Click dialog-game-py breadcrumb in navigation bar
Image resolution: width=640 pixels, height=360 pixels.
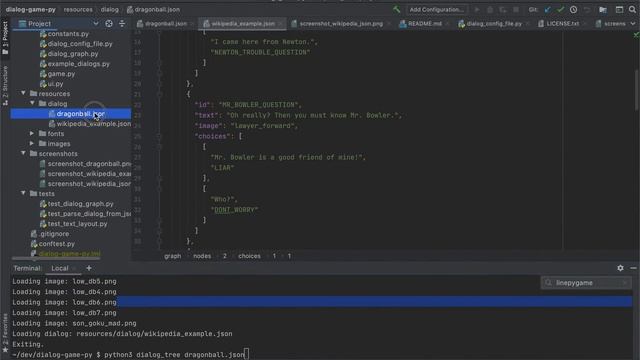click(x=31, y=9)
